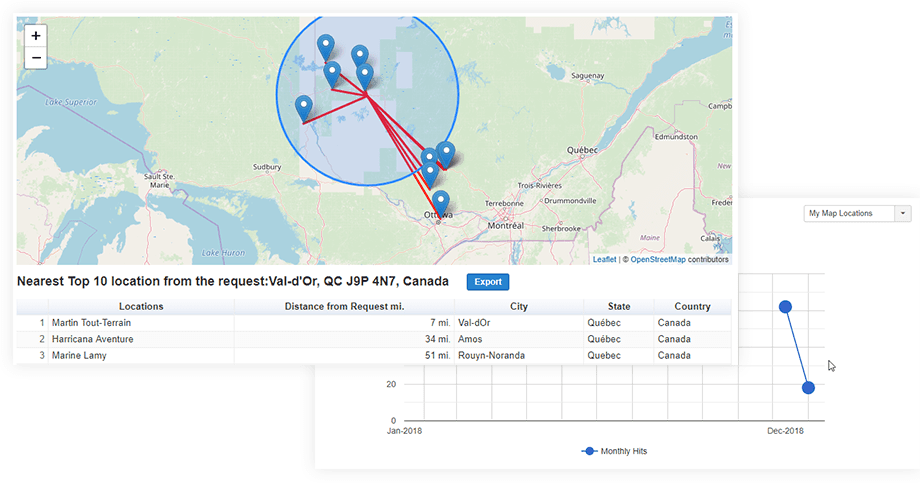
Task: Click the arrow beside My Map Locations
Action: pos(903,213)
